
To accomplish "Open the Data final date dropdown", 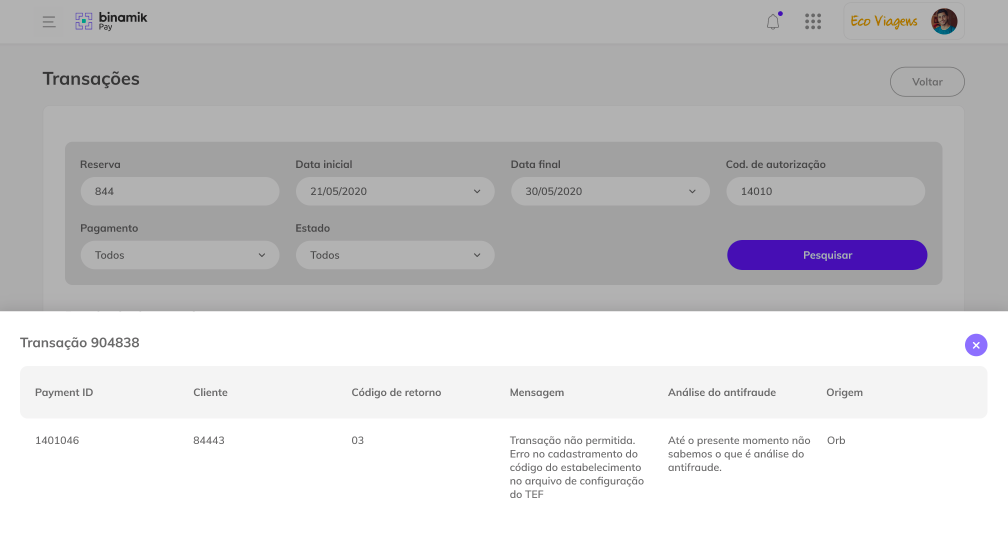I will pyautogui.click(x=610, y=191).
